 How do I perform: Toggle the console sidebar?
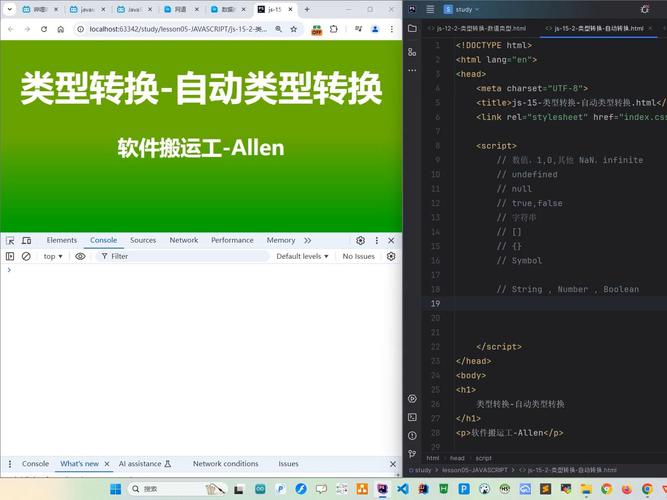coord(10,256)
